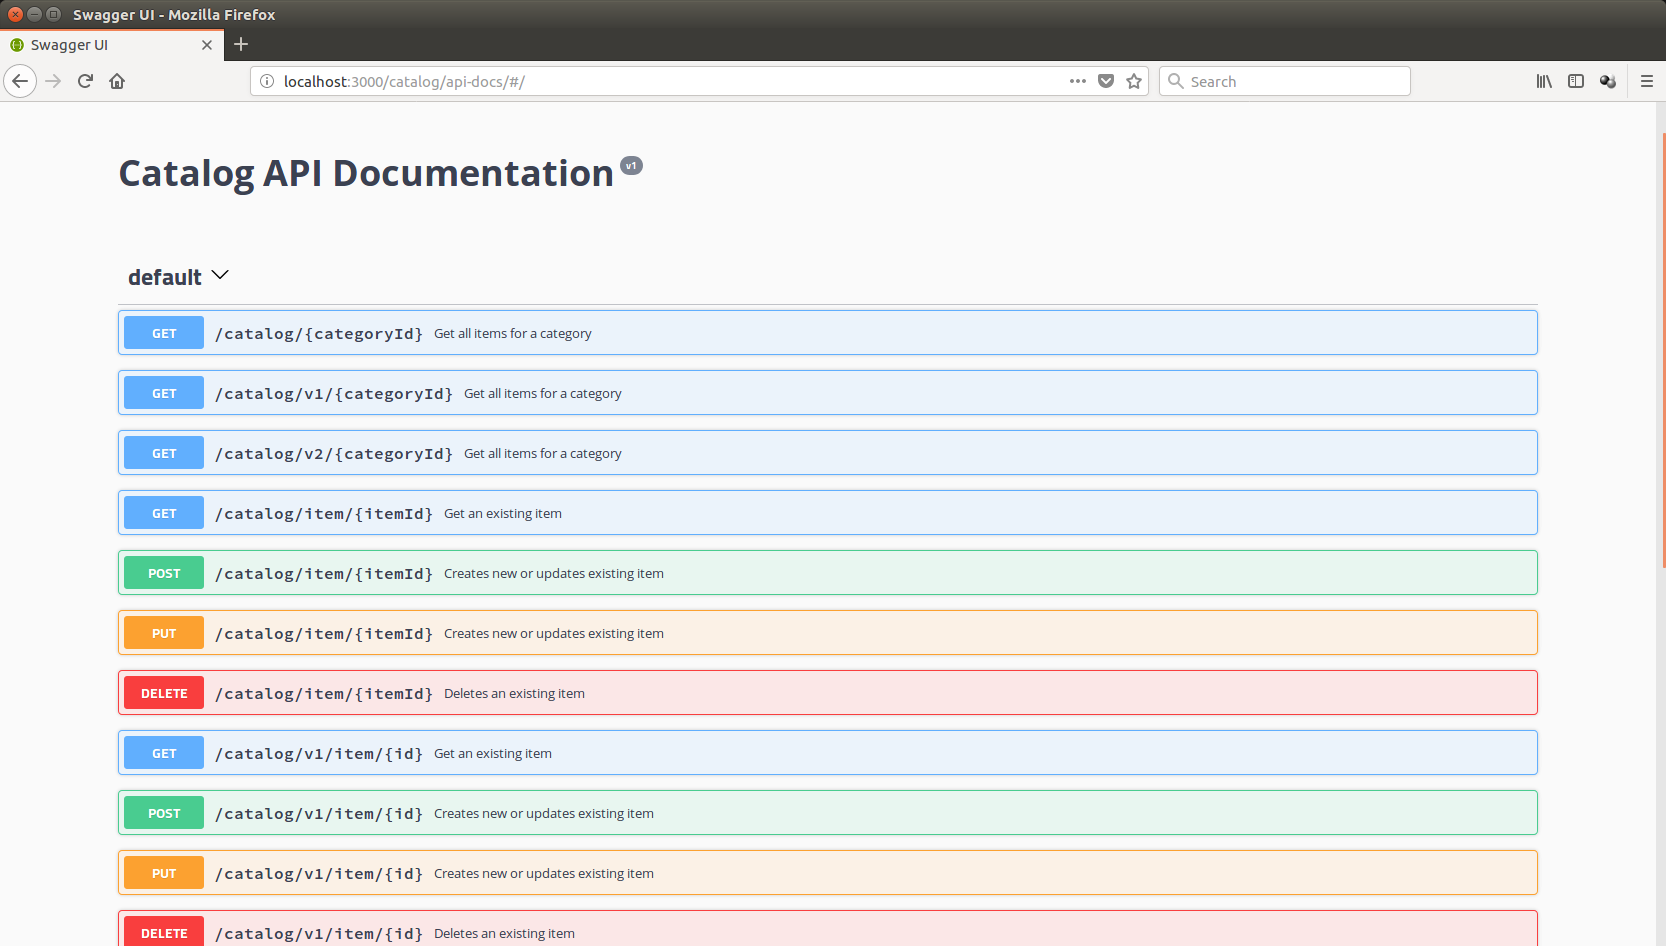Click the Catalog API Documentation title
This screenshot has width=1666, height=946.
366,173
